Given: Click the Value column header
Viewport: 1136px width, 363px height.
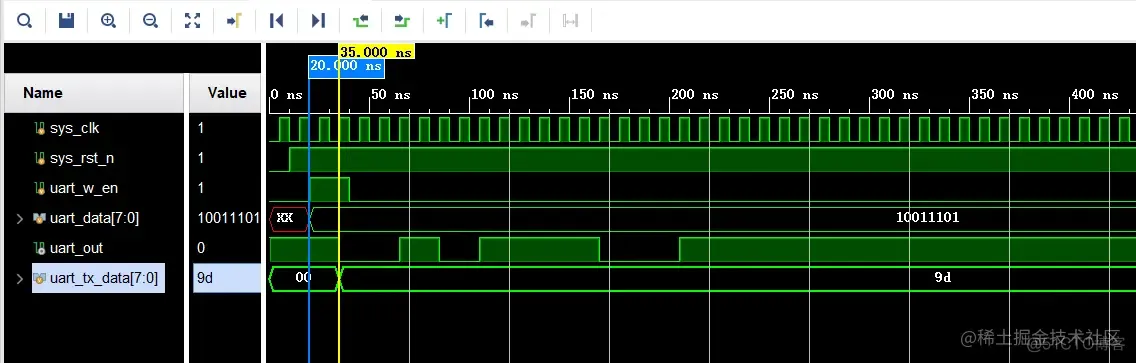Looking at the screenshot, I should coord(227,93).
